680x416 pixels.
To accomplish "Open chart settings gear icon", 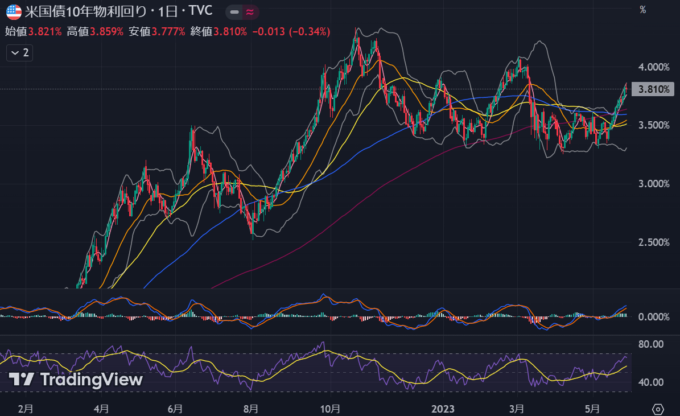I will click(656, 407).
